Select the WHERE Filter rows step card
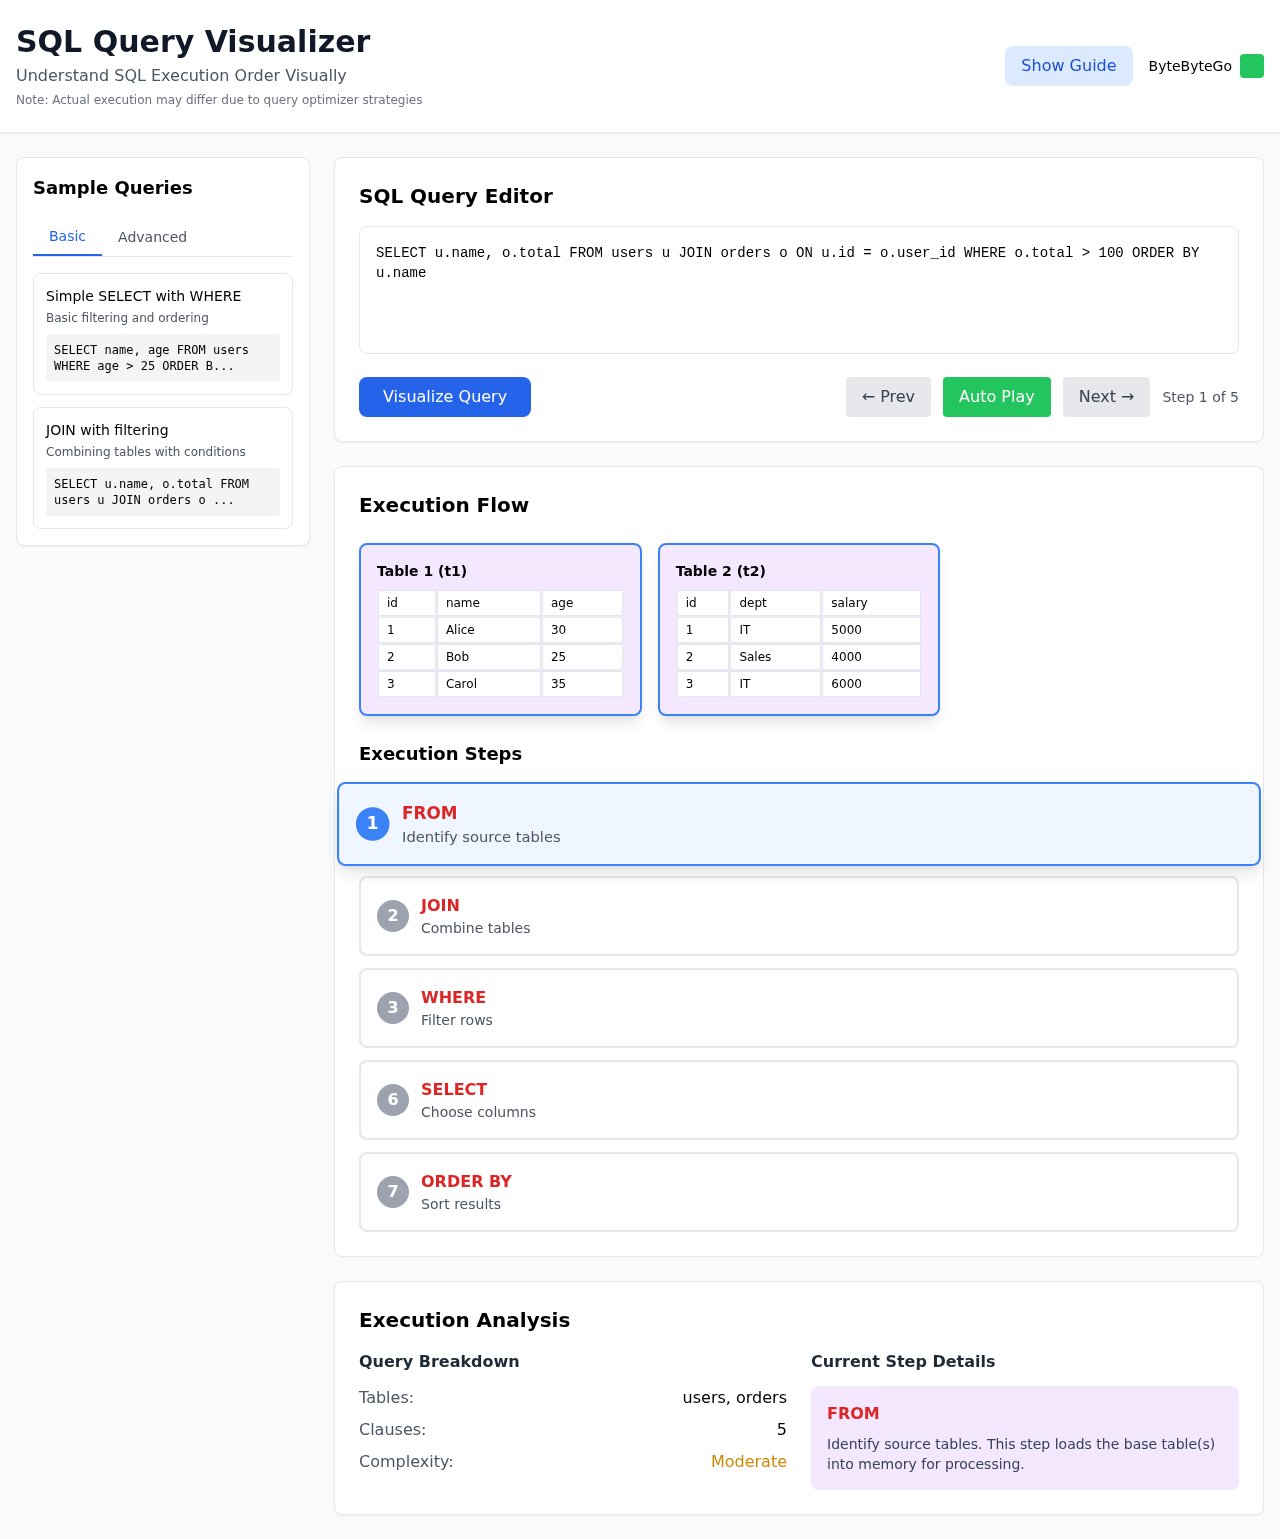The height and width of the screenshot is (1539, 1280). [x=798, y=1008]
